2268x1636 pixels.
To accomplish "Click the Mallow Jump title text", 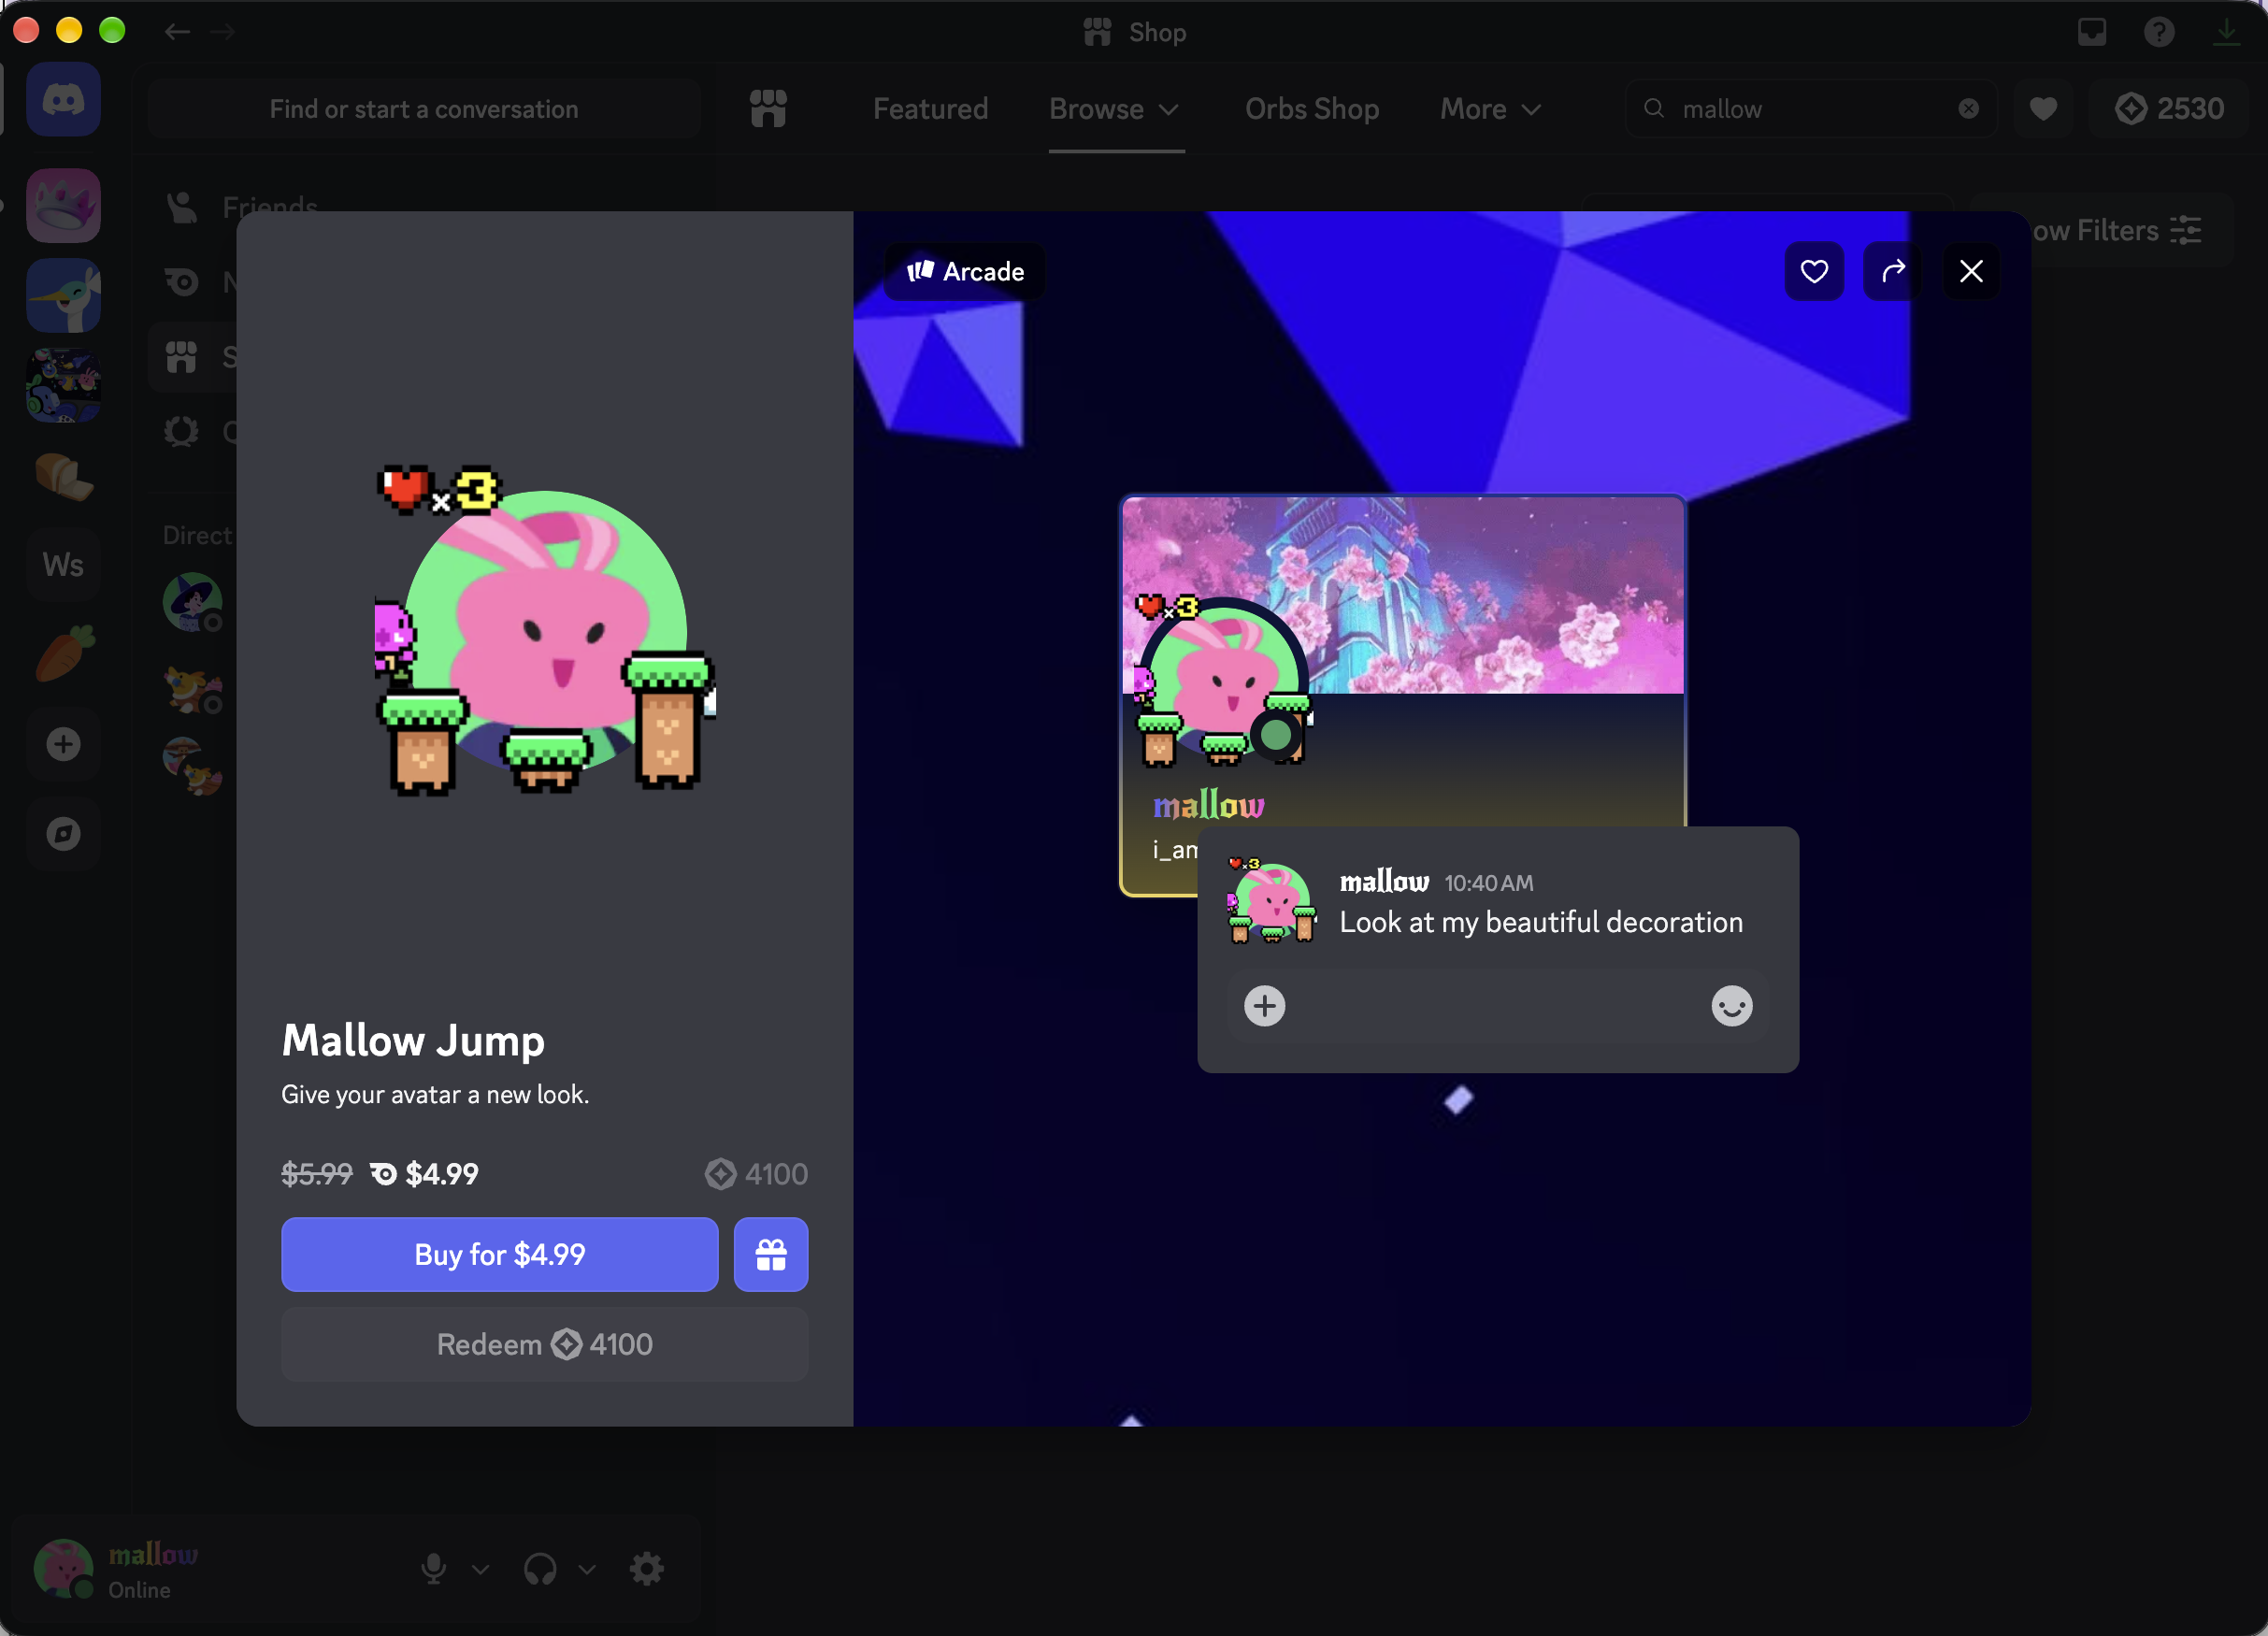I will 413,1040.
